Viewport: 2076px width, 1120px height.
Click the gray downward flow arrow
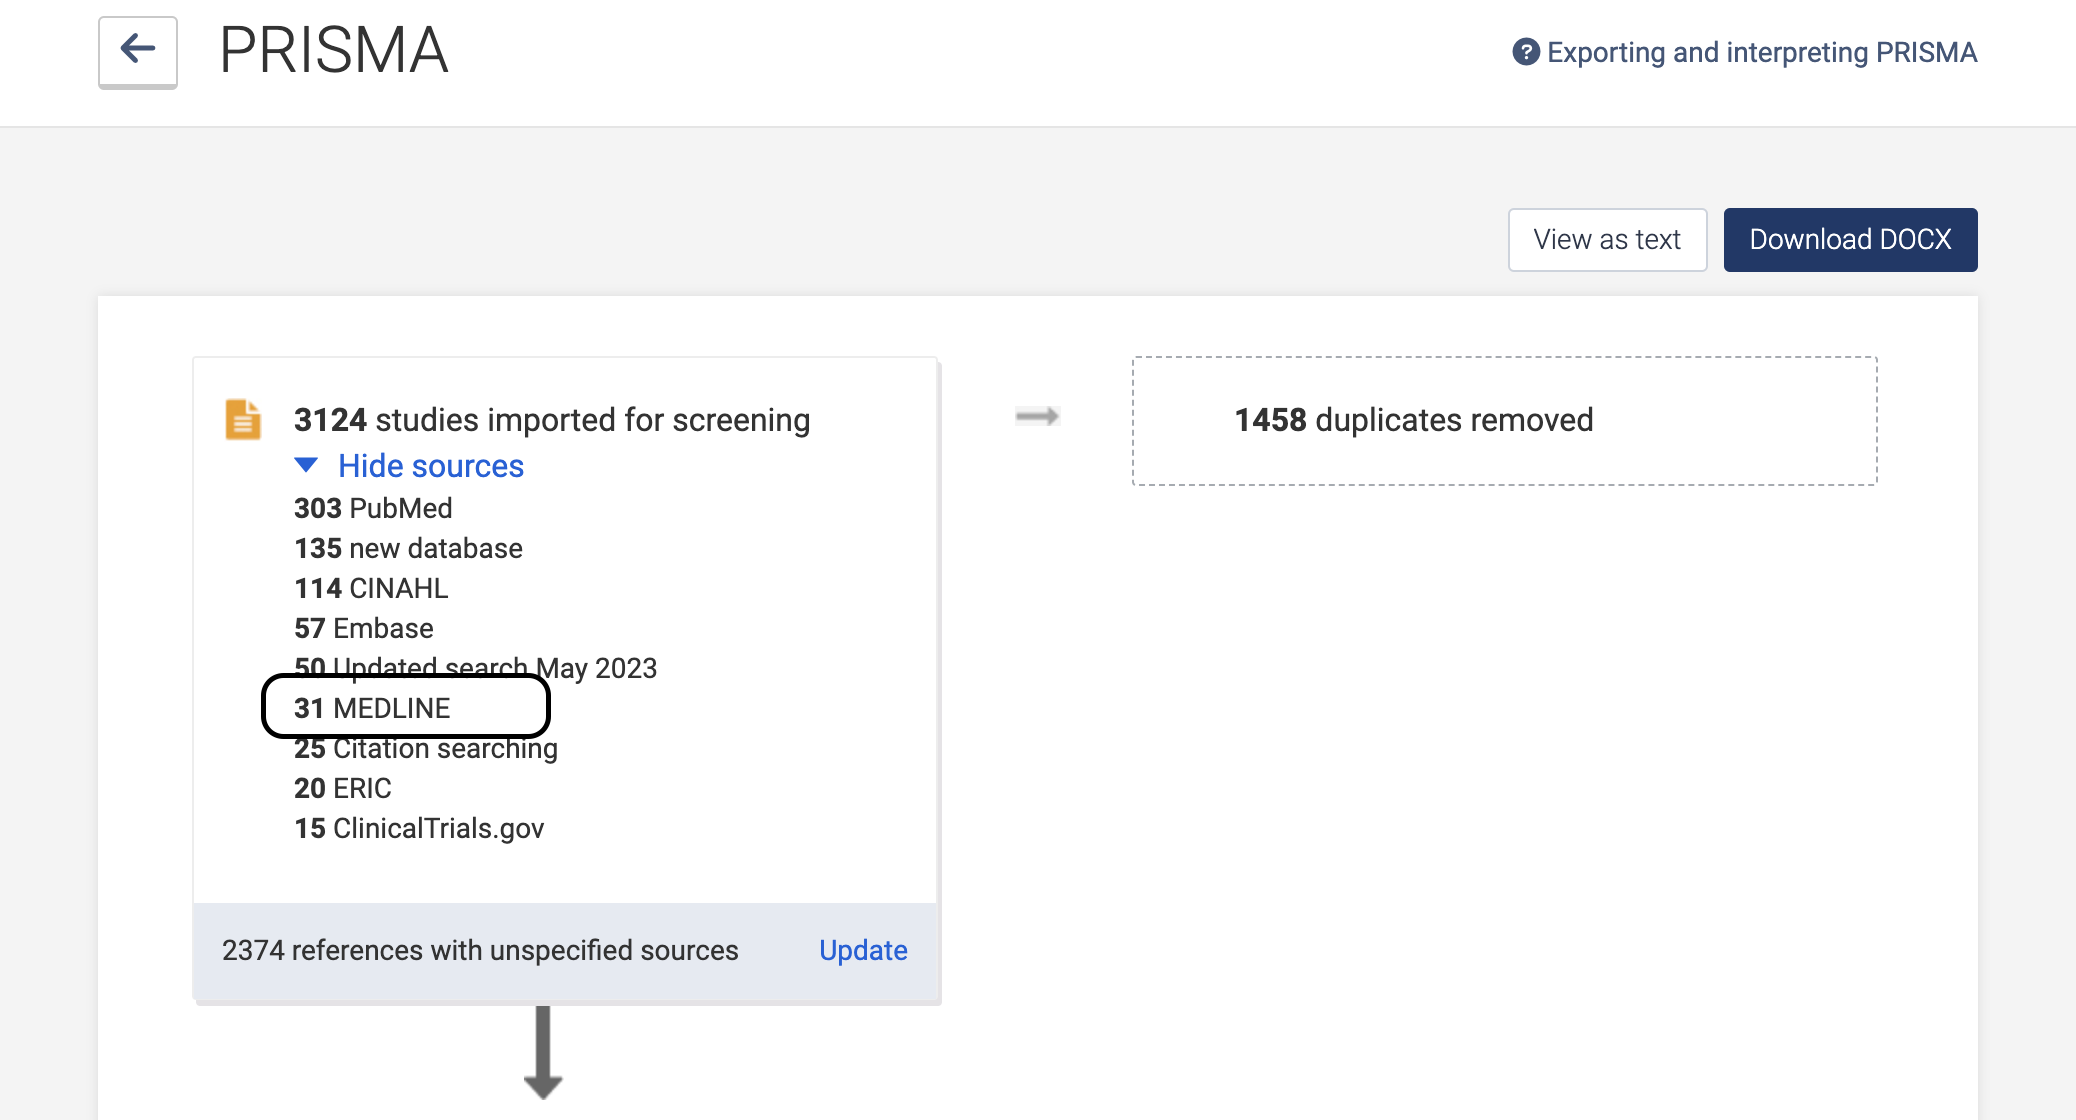pos(543,1052)
